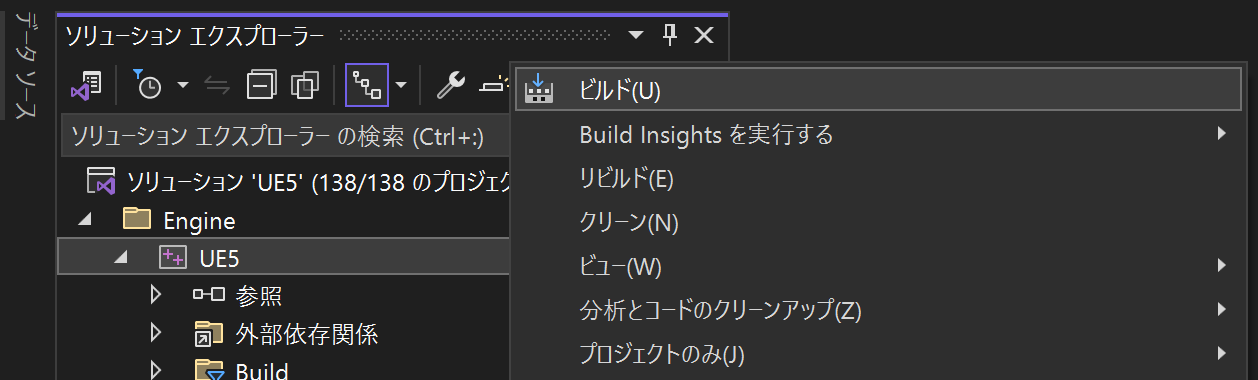
Task: Open Properties with the wrench icon
Action: [x=450, y=86]
